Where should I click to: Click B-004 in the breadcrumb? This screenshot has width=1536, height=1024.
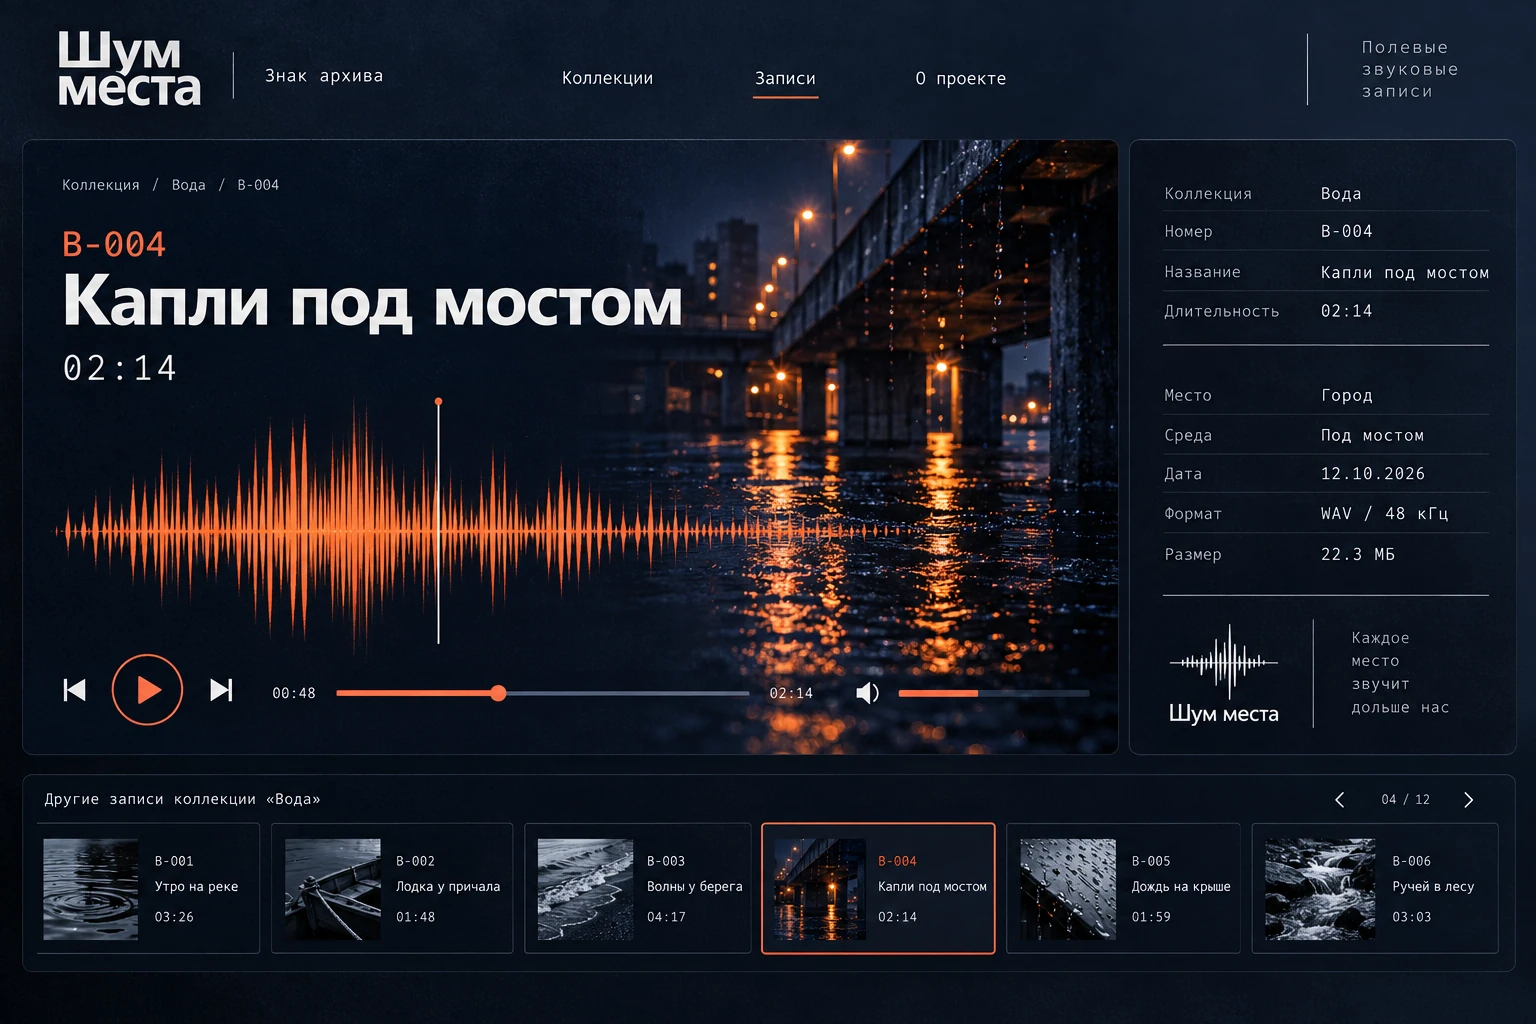pos(258,185)
